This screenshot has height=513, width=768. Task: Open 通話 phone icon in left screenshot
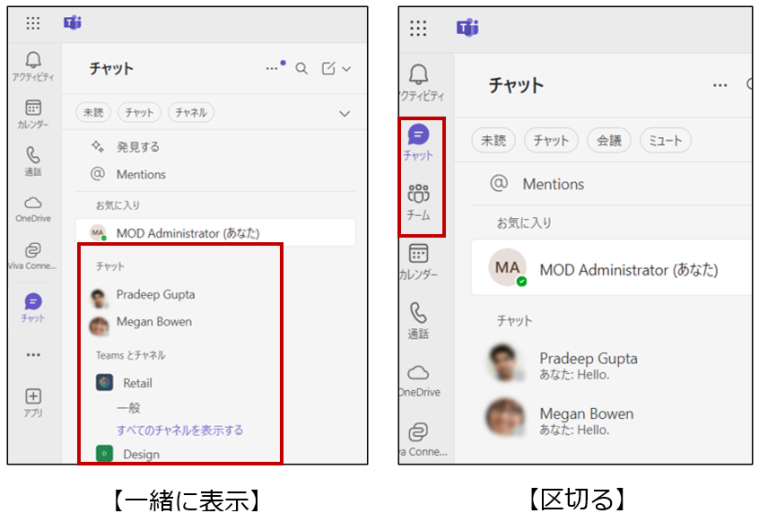33,161
